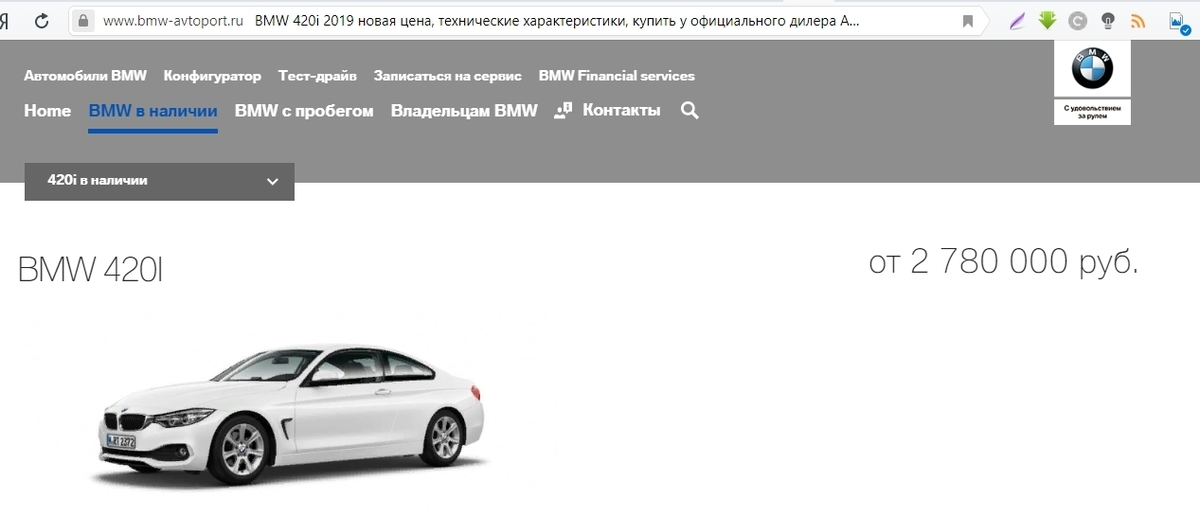The image size is (1200, 517).
Task: Open Владельцам BMW section
Action: tap(464, 111)
